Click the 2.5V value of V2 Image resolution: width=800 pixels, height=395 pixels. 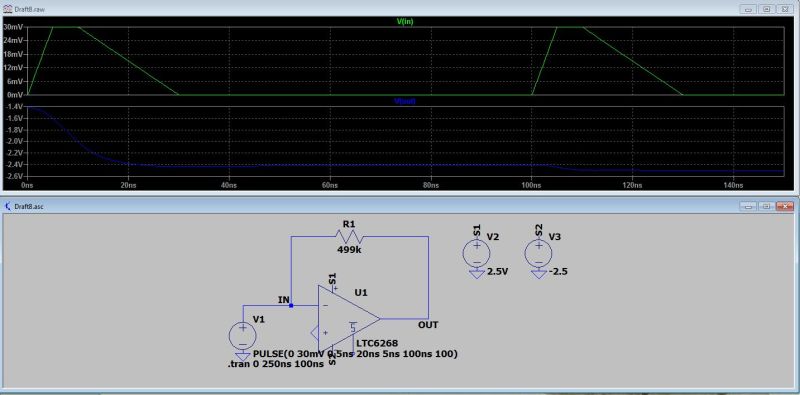click(498, 271)
